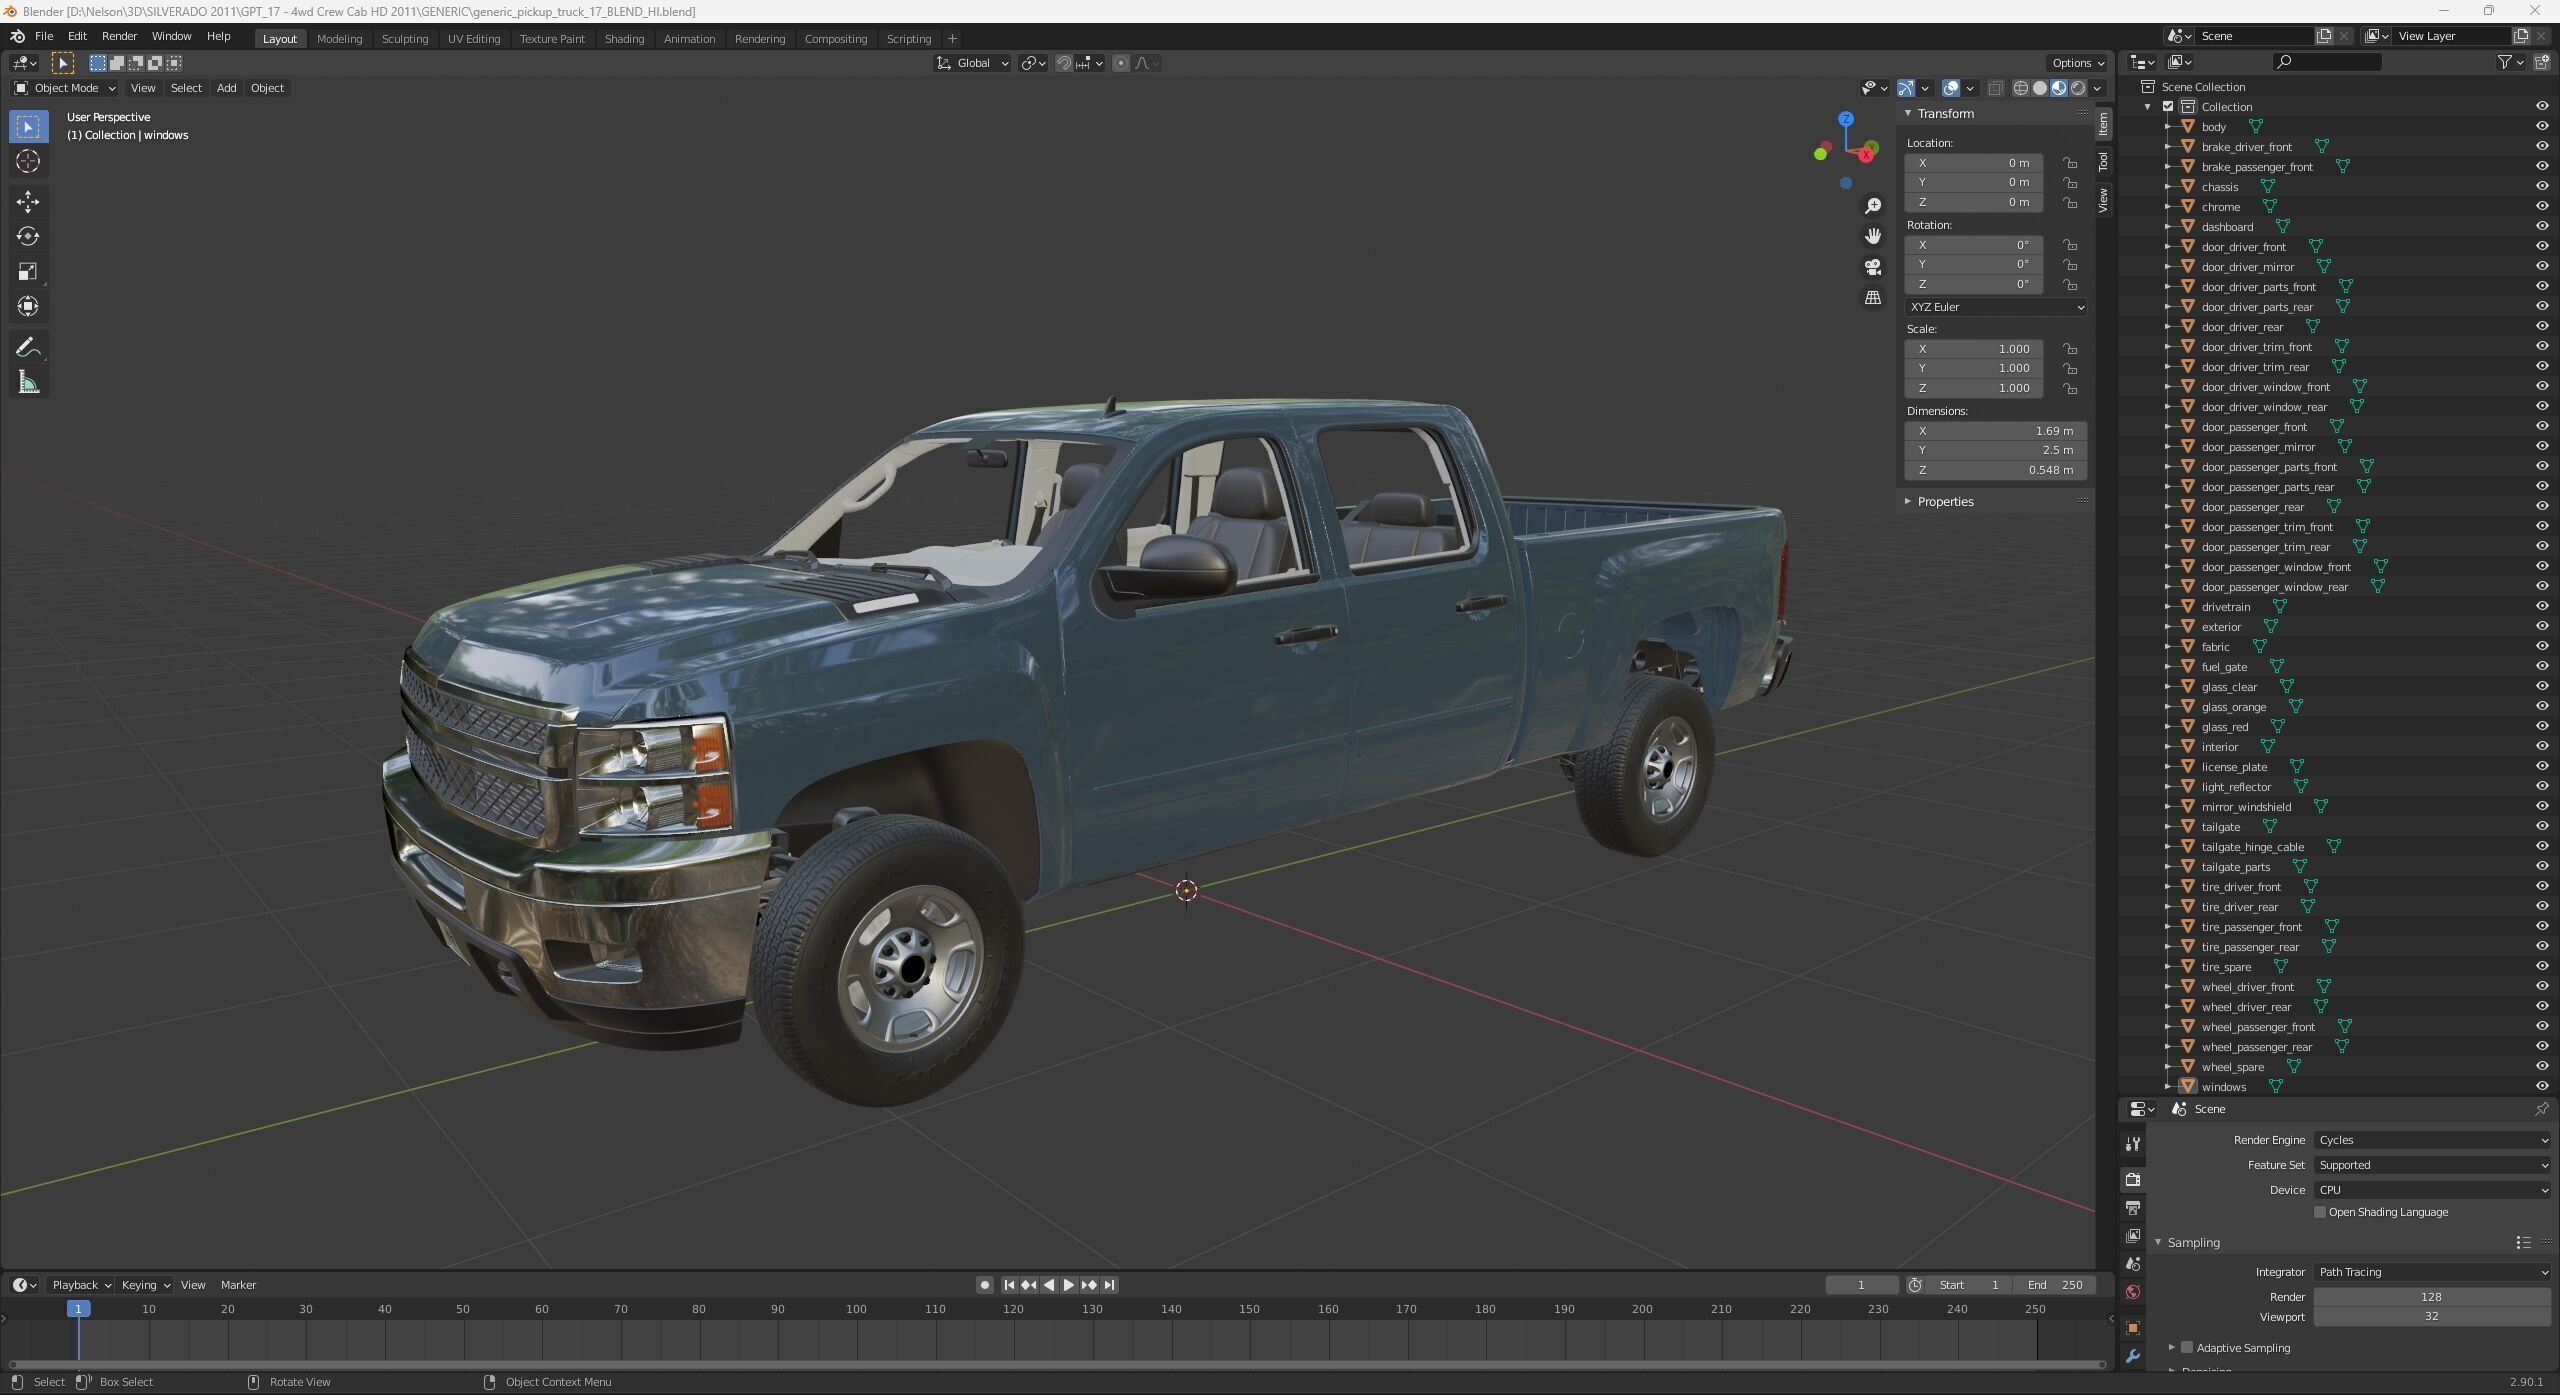Toggle camera view with camera icon
Viewport: 2560px width, 1395px height.
tap(1873, 267)
